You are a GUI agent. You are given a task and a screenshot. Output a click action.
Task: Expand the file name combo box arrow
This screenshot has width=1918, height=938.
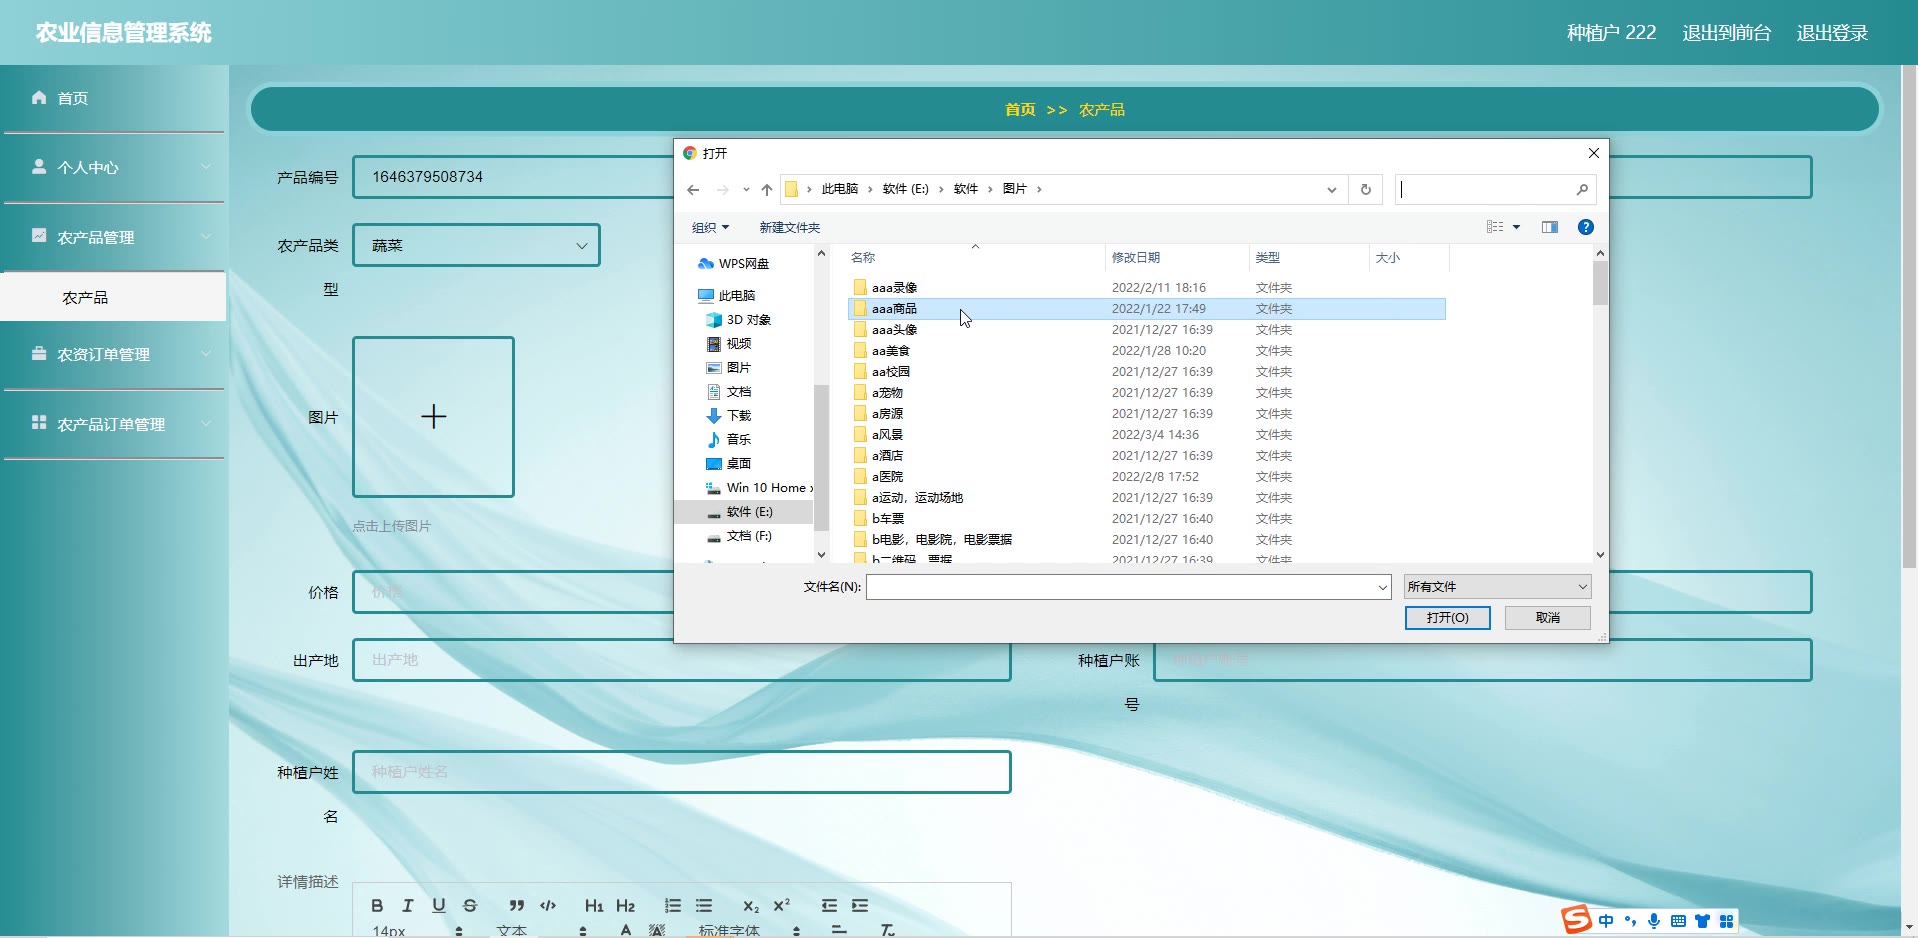tap(1383, 587)
